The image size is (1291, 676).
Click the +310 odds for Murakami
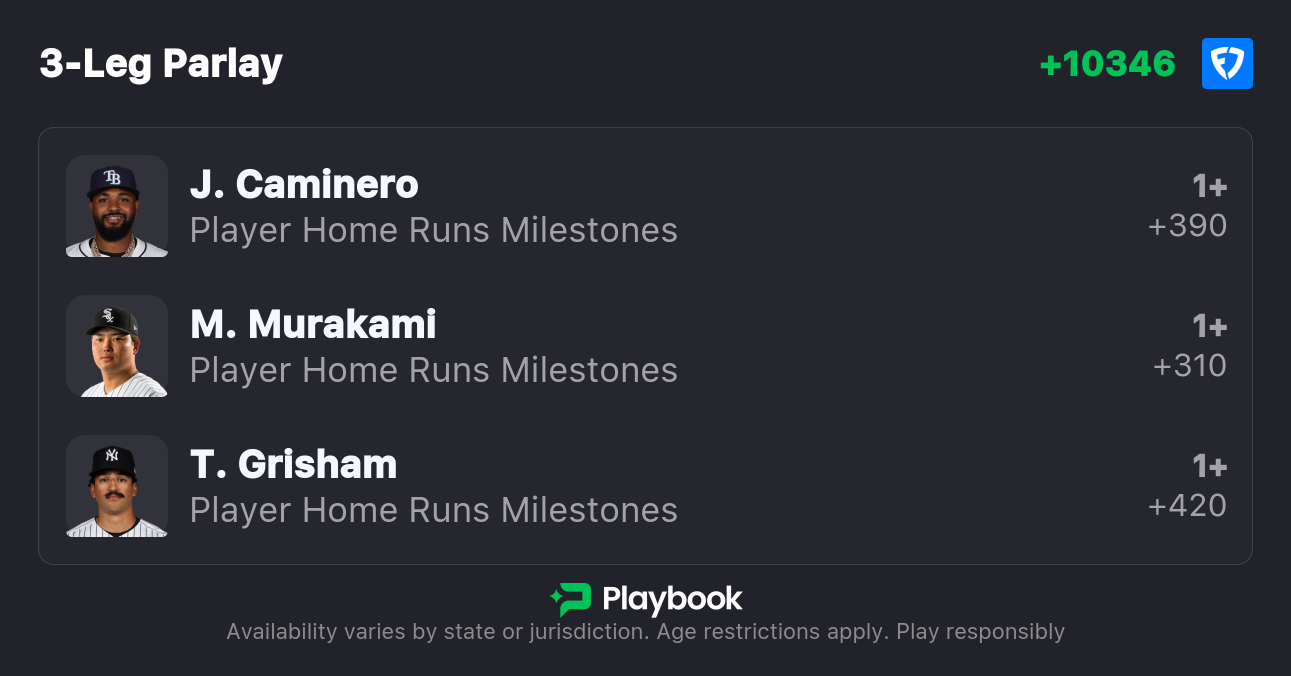(1189, 366)
